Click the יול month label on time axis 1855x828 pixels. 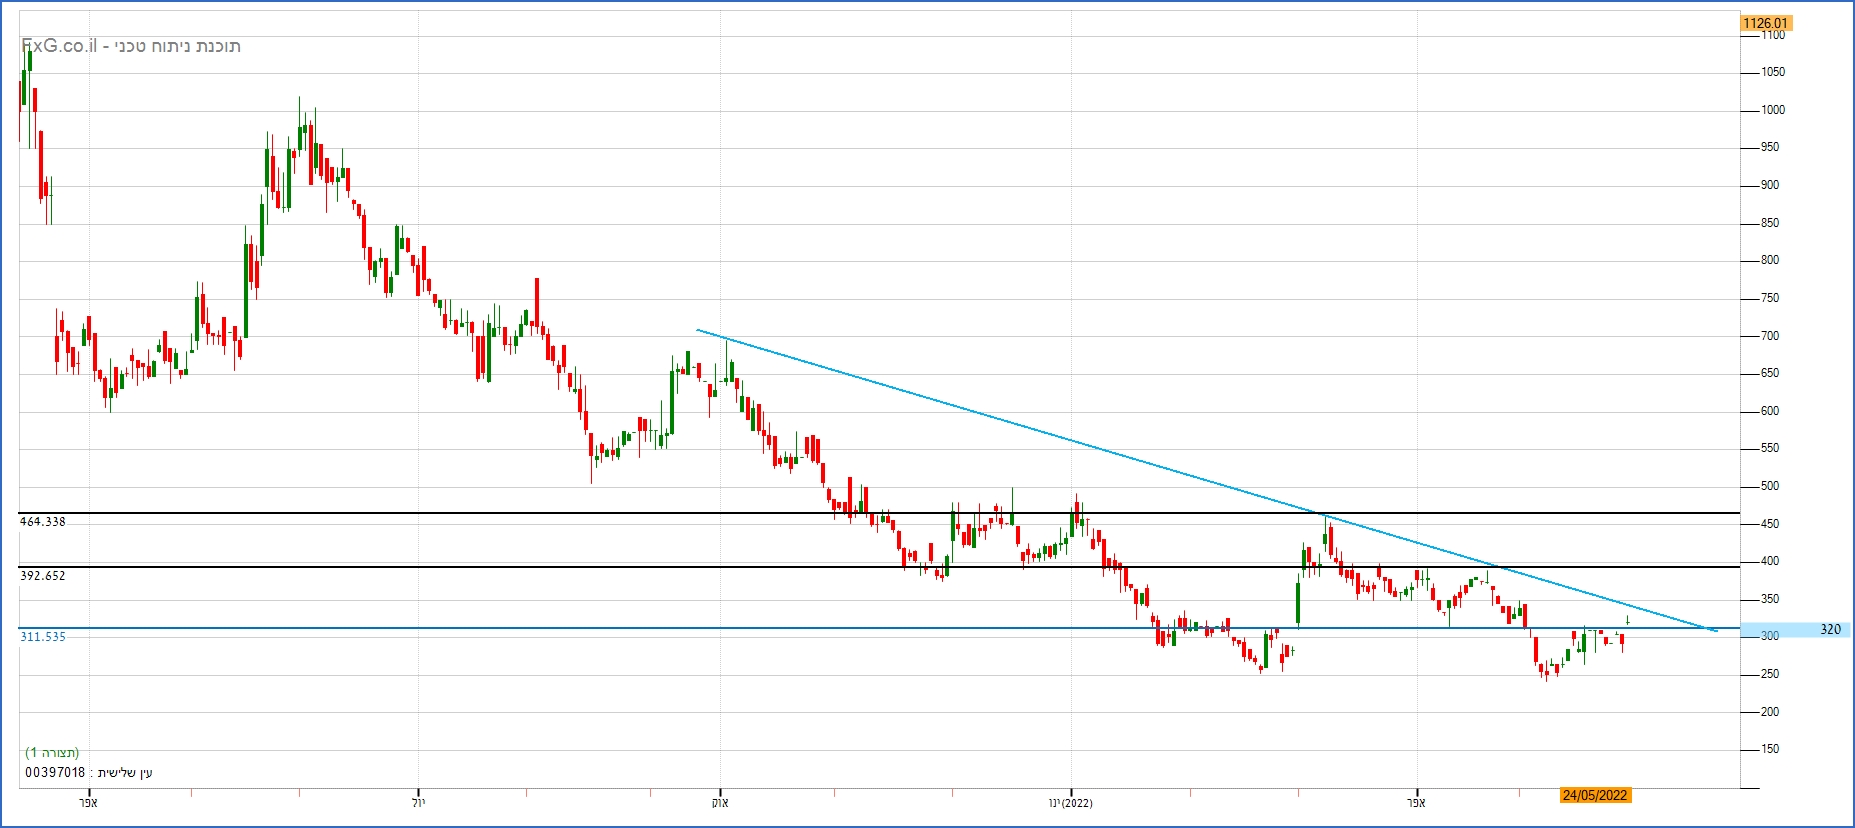tap(418, 803)
